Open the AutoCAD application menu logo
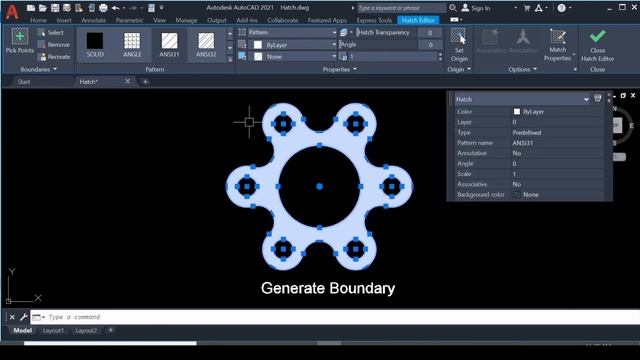The image size is (640, 360). [x=12, y=13]
